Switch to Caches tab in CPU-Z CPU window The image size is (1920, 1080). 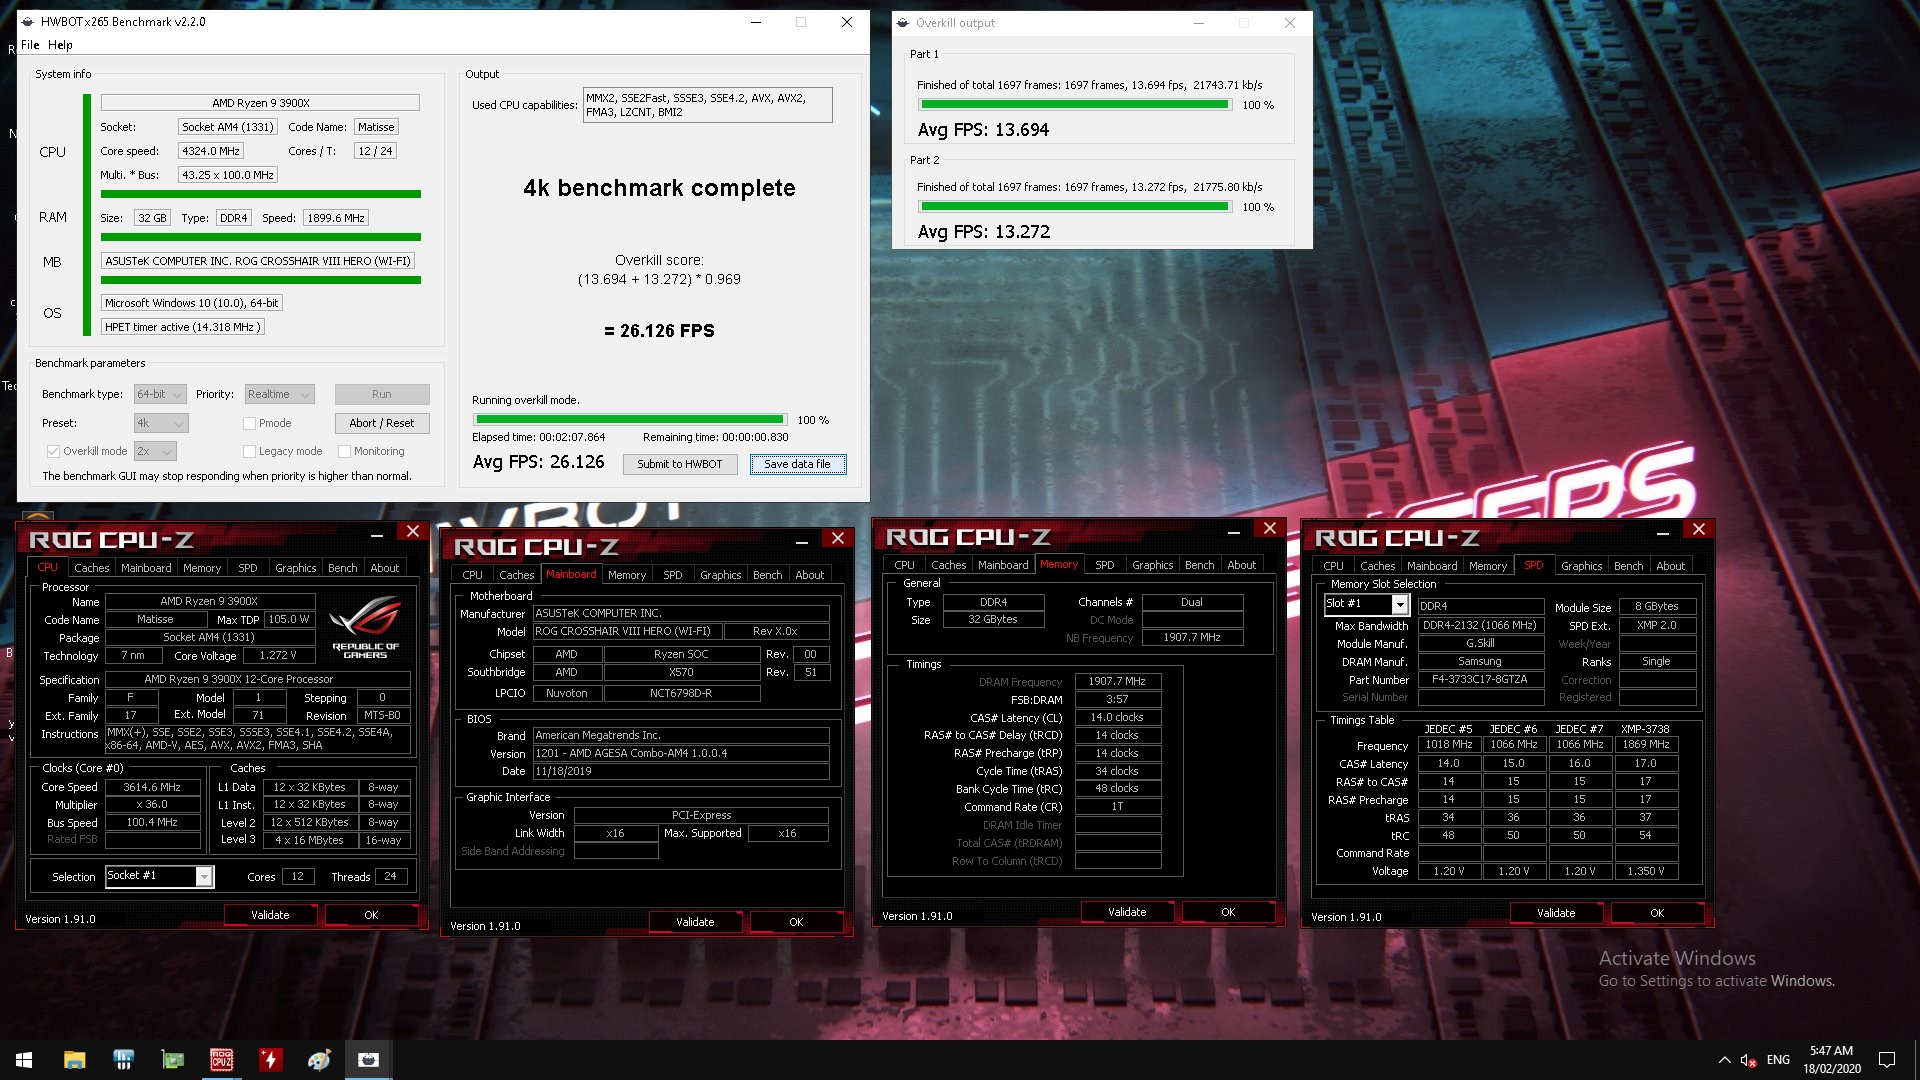(91, 568)
